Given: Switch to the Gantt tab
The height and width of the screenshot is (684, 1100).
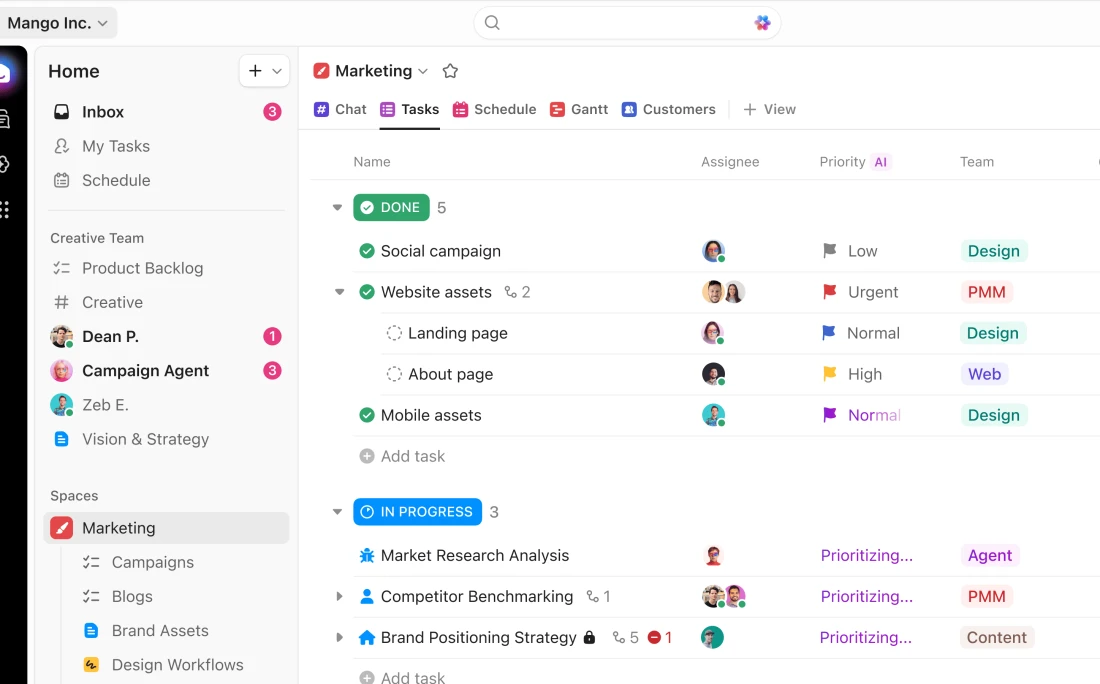Looking at the screenshot, I should click(x=579, y=109).
